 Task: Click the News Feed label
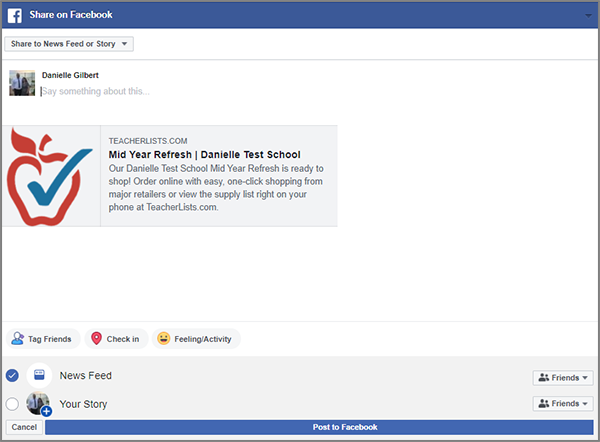pyautogui.click(x=85, y=375)
